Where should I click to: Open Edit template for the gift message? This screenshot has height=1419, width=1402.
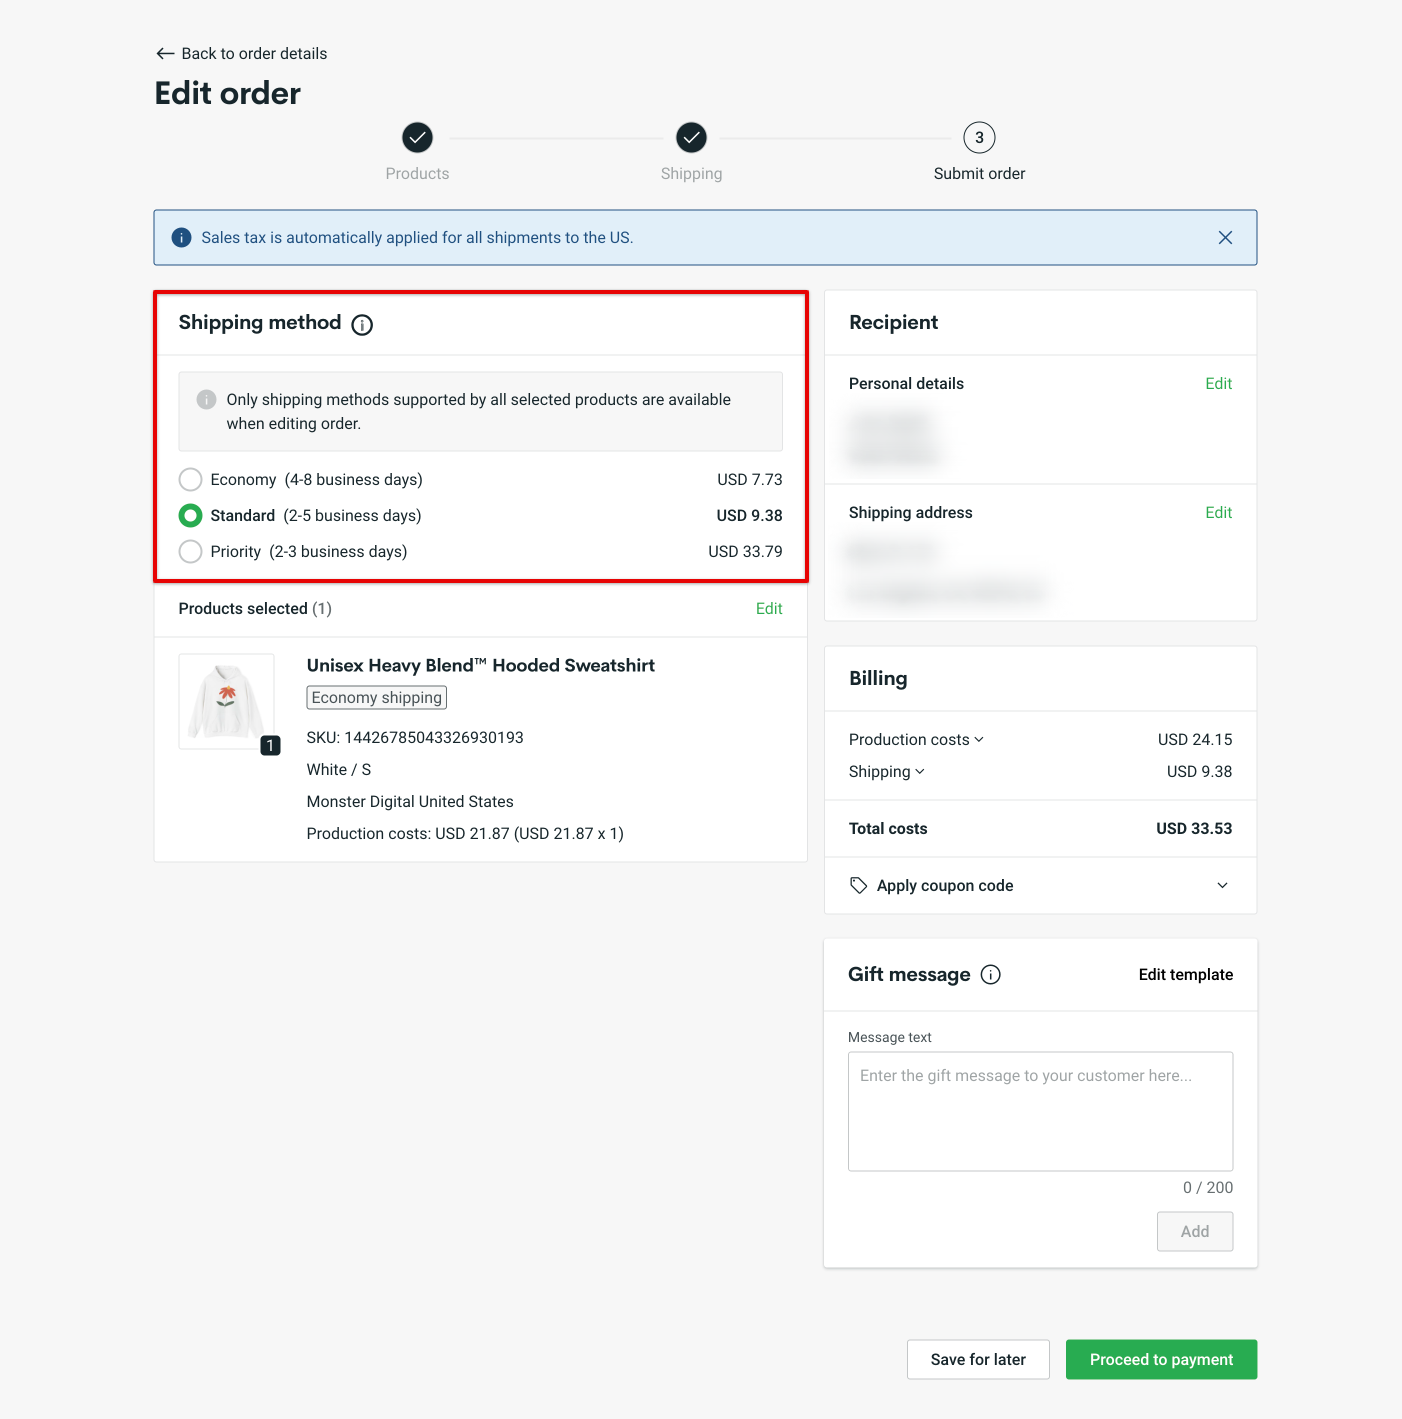(x=1185, y=974)
